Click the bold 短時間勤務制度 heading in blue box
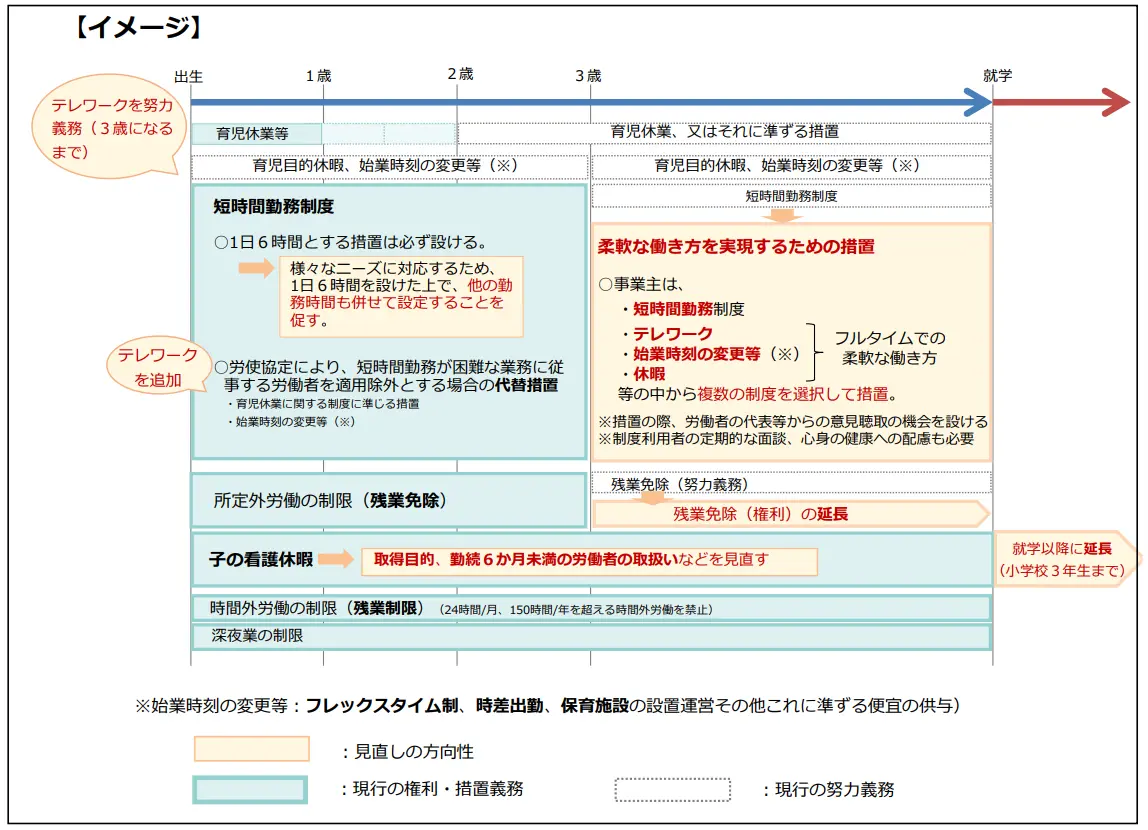 click(273, 206)
